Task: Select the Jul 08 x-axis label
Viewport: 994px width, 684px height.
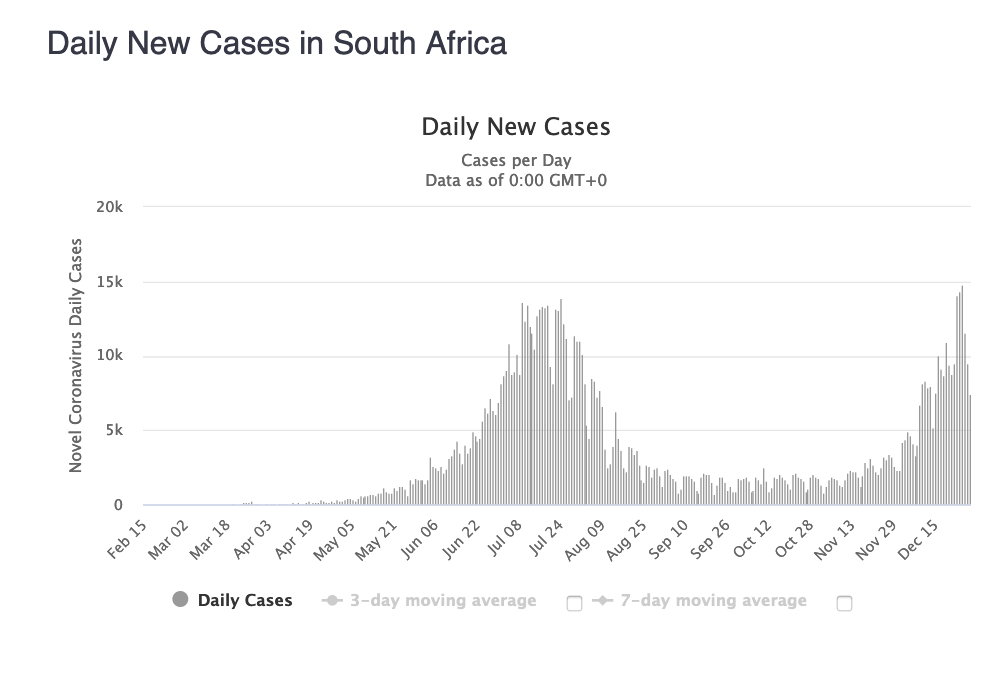Action: pos(505,538)
